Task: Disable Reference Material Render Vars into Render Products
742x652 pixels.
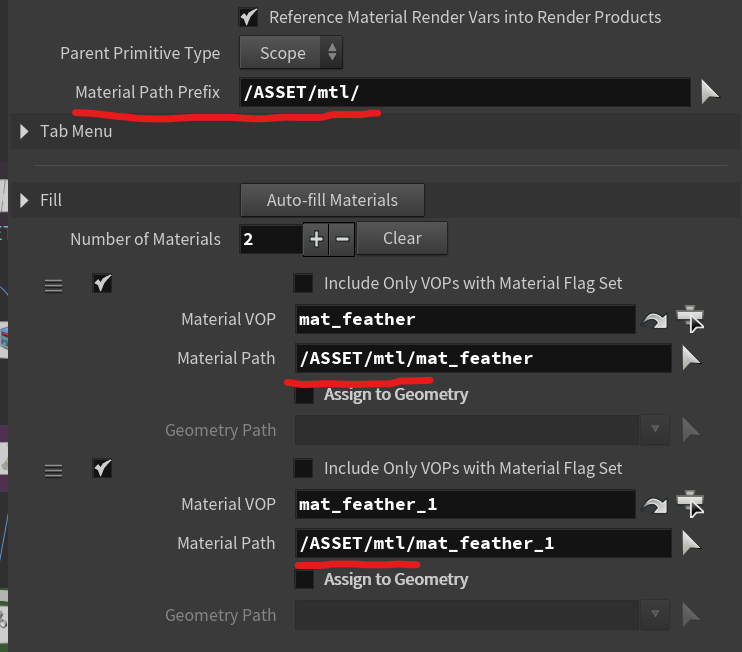Action: pyautogui.click(x=248, y=17)
